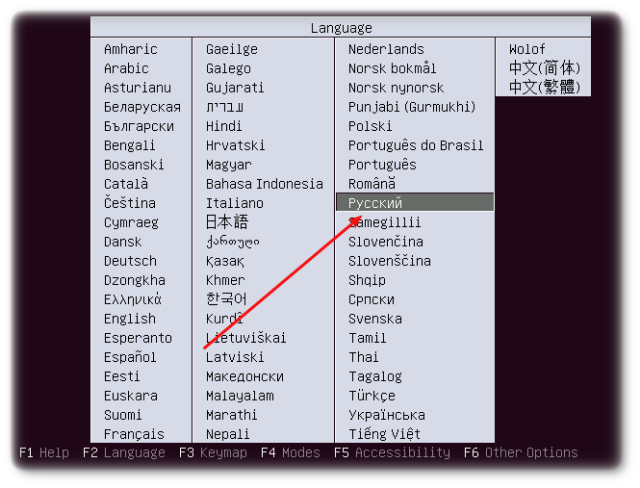Click F2 Language in bottom bar
The image size is (640, 488).
coord(123,453)
